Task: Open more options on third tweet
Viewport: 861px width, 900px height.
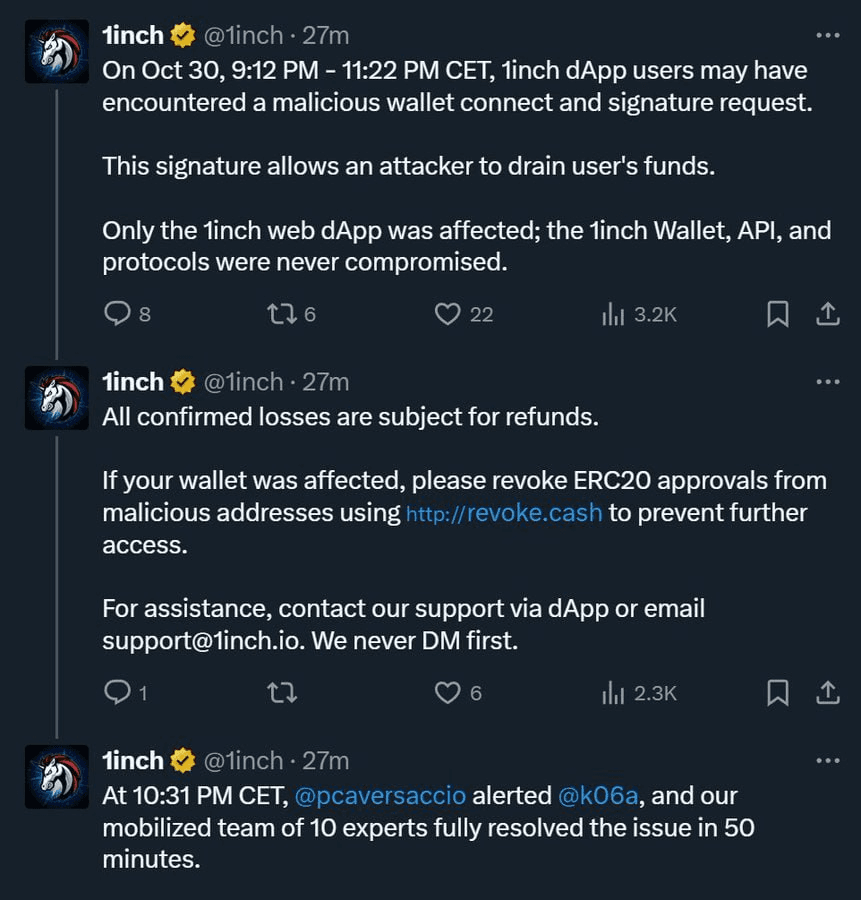Action: click(x=828, y=760)
